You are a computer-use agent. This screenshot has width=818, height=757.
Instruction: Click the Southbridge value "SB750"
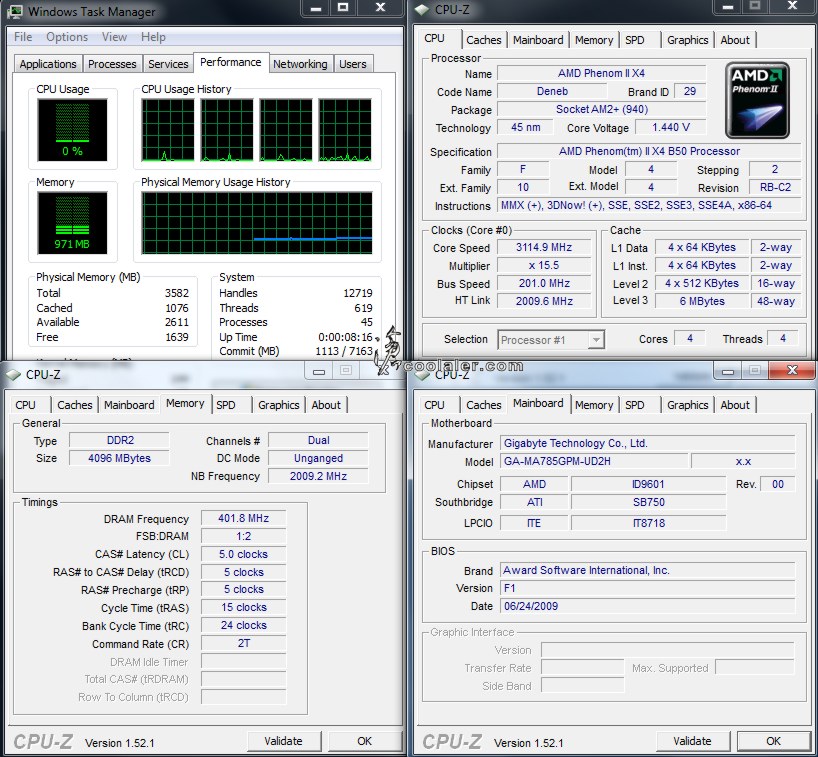coord(648,502)
